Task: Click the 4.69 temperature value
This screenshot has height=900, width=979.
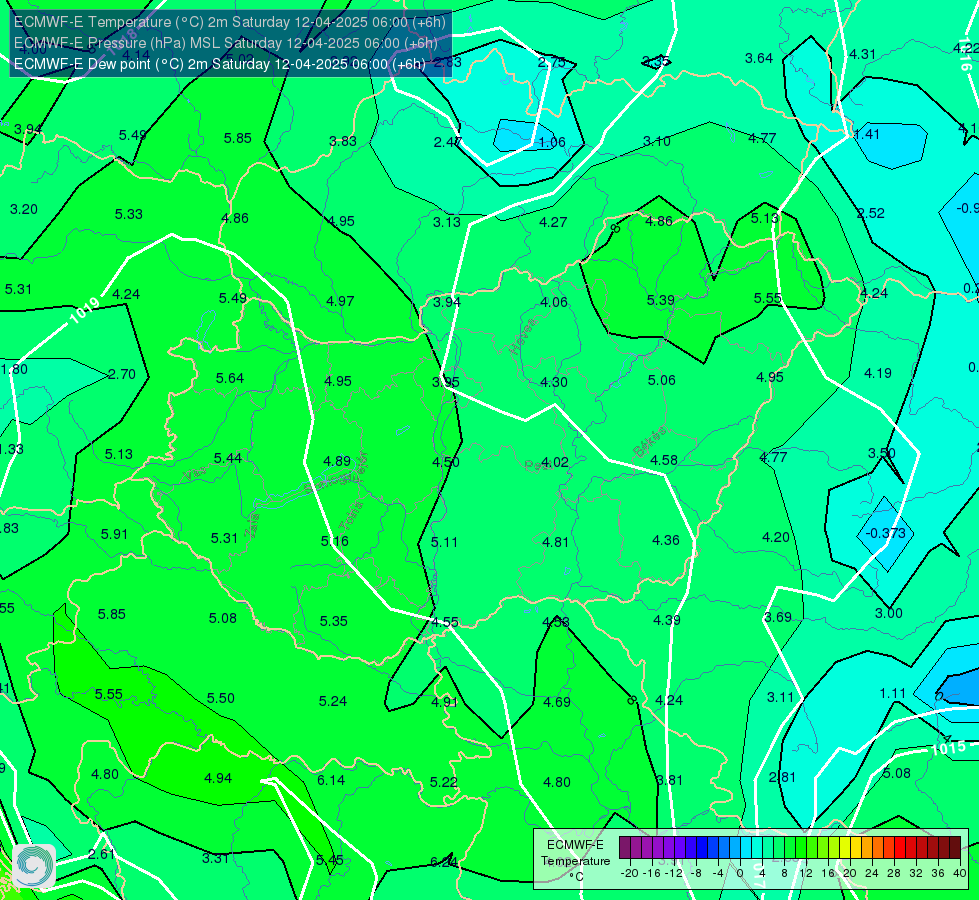Action: pos(557,703)
